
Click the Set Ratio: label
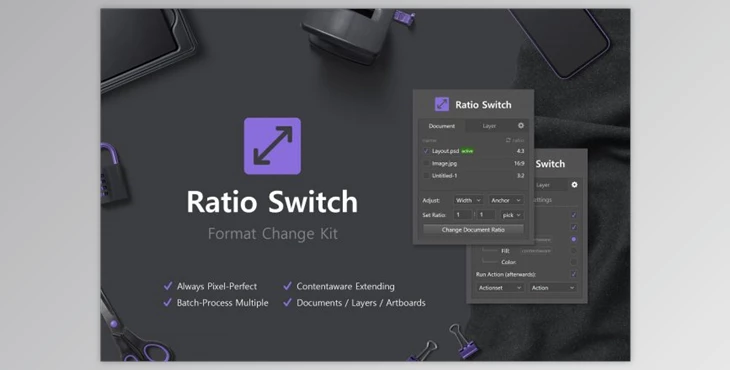[x=434, y=215]
